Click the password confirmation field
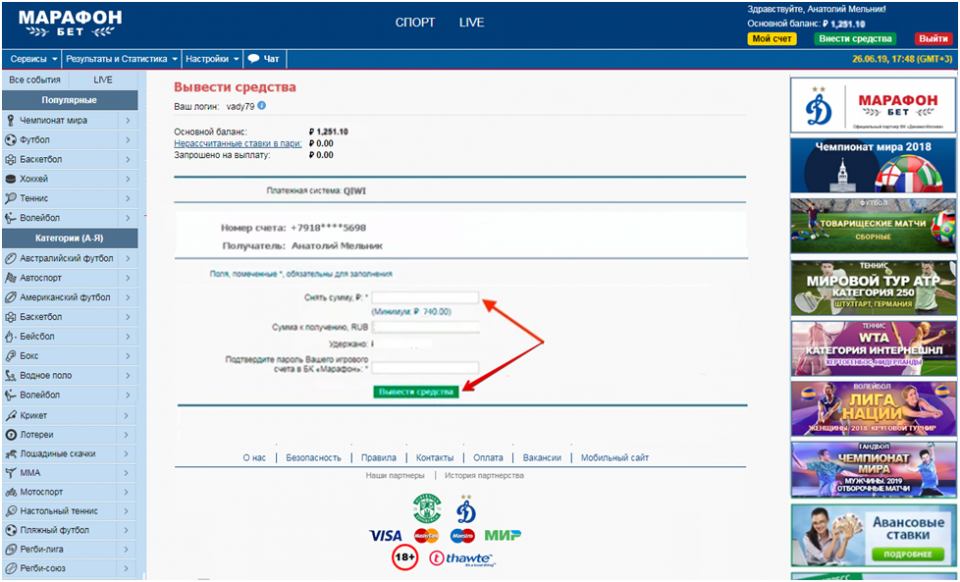The image size is (960, 582). tap(425, 368)
